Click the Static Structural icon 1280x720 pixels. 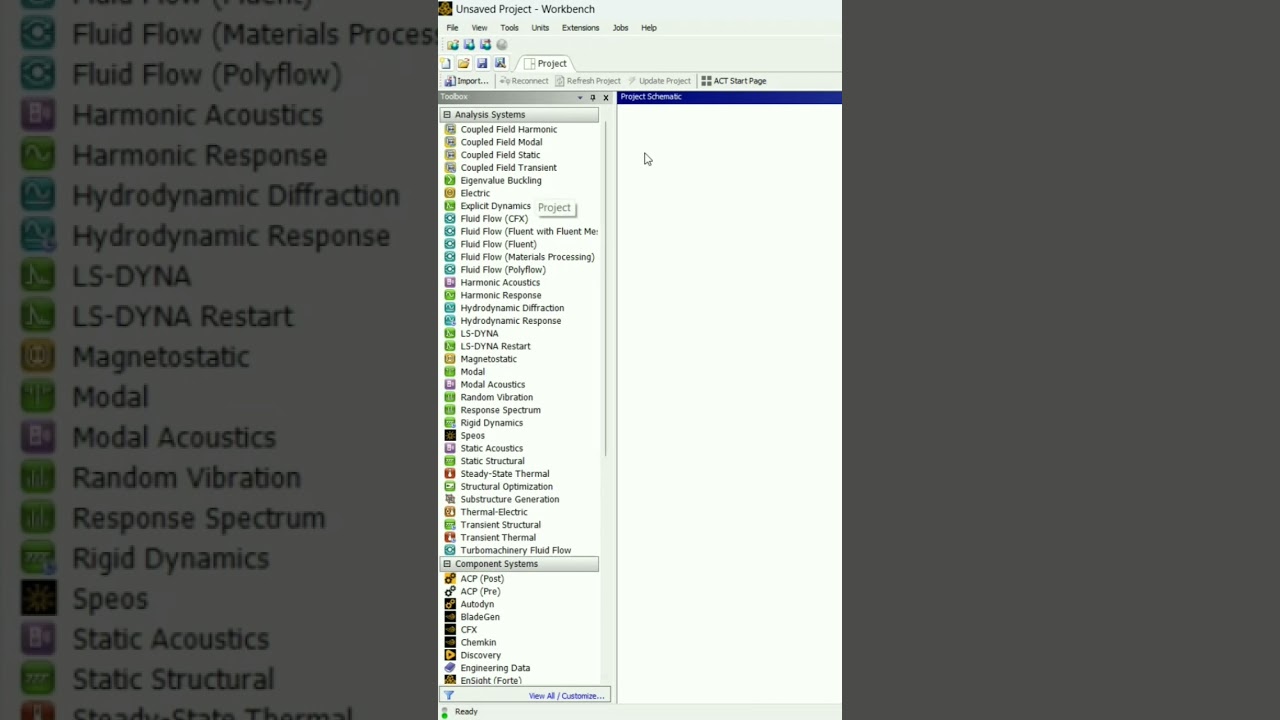click(x=450, y=461)
